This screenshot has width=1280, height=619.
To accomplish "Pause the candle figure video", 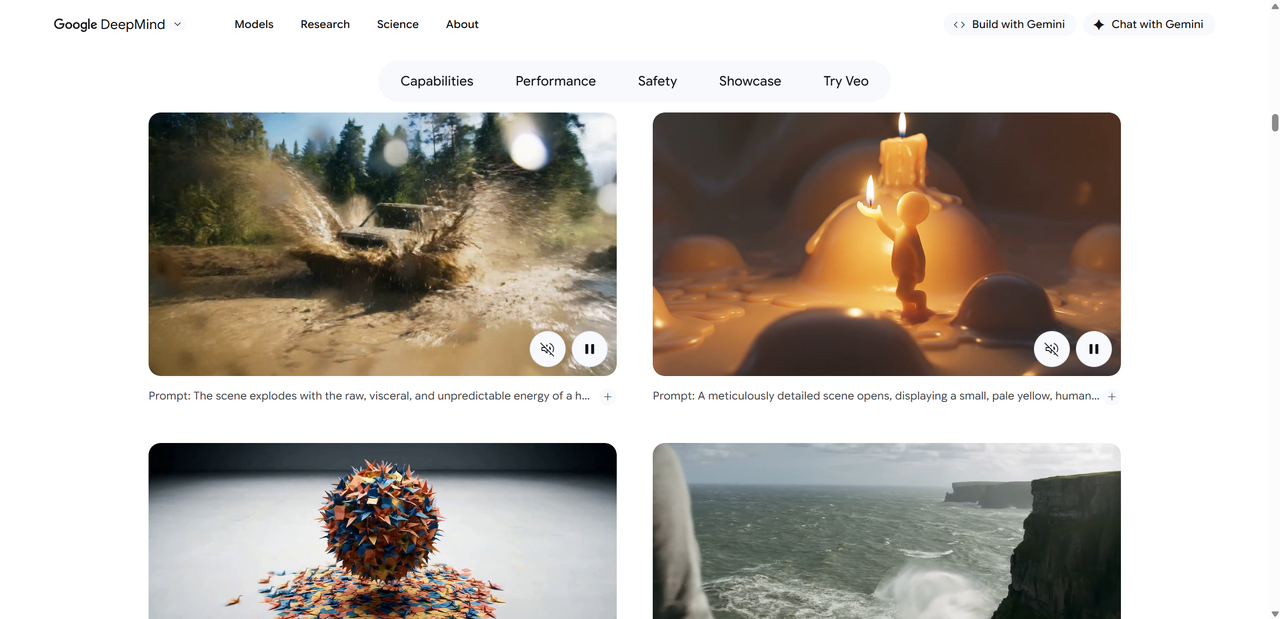I will (1094, 349).
